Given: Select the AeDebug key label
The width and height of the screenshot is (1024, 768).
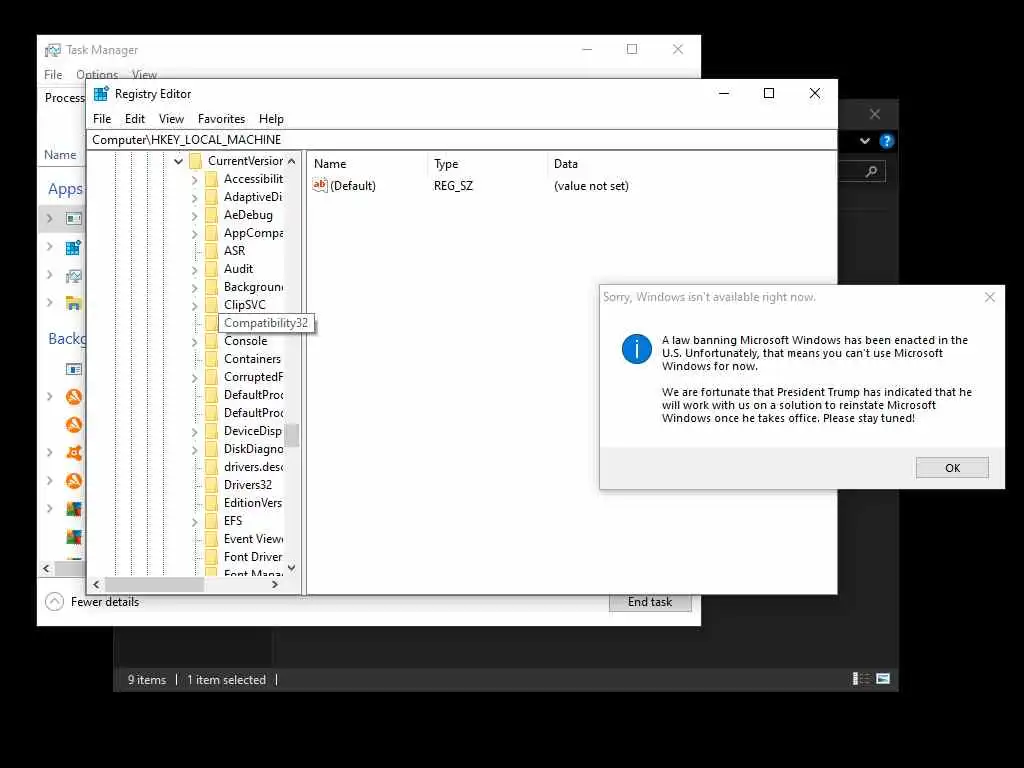Looking at the screenshot, I should point(248,215).
